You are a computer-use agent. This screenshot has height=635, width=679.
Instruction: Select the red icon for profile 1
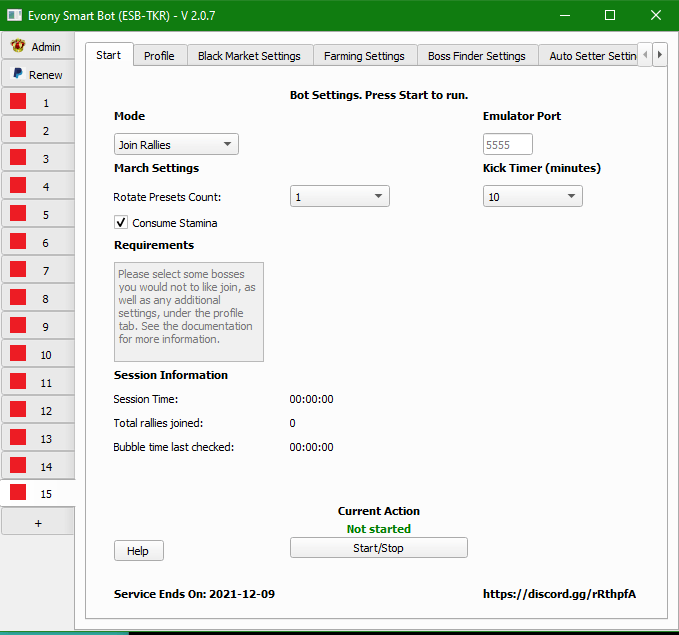tap(18, 102)
